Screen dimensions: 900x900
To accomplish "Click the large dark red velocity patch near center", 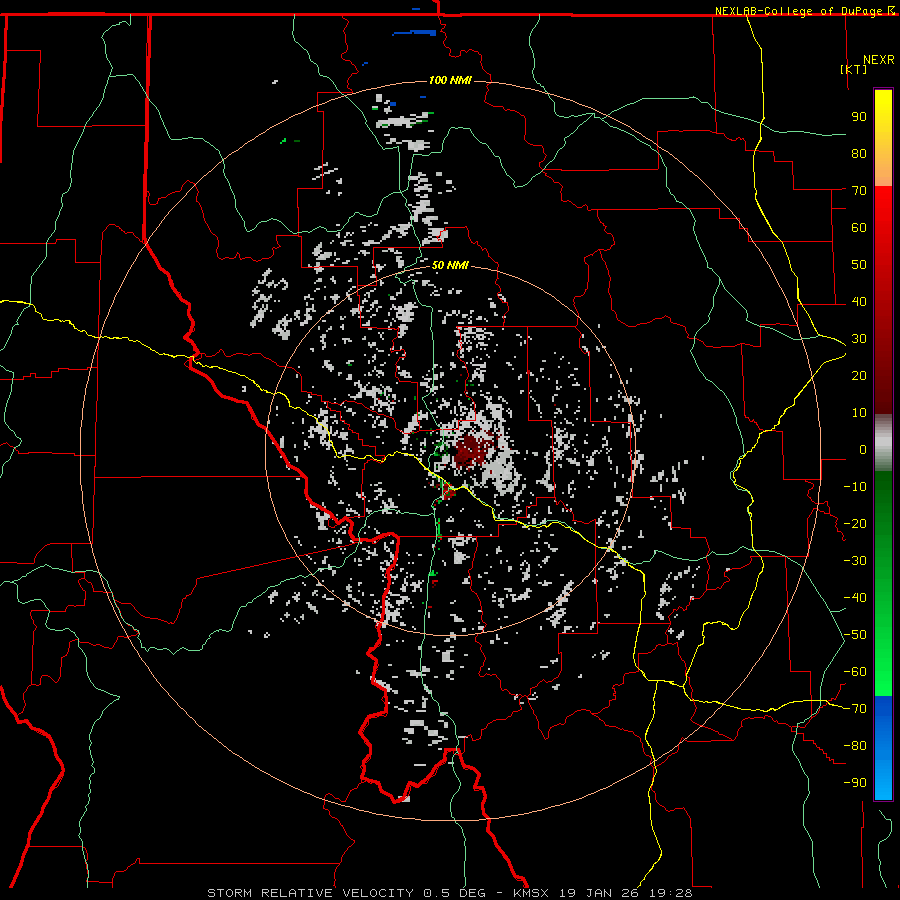I will click(471, 452).
